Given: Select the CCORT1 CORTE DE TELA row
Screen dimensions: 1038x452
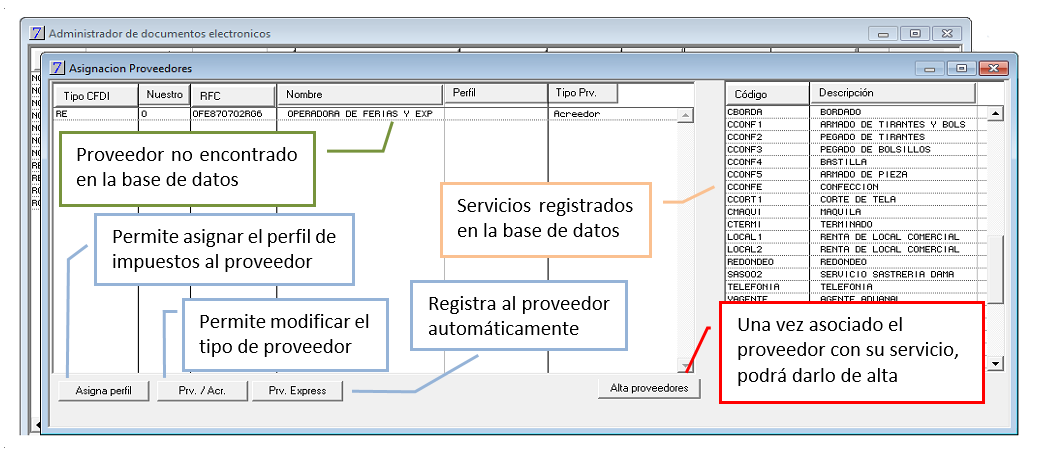Looking at the screenshot, I should coord(856,199).
